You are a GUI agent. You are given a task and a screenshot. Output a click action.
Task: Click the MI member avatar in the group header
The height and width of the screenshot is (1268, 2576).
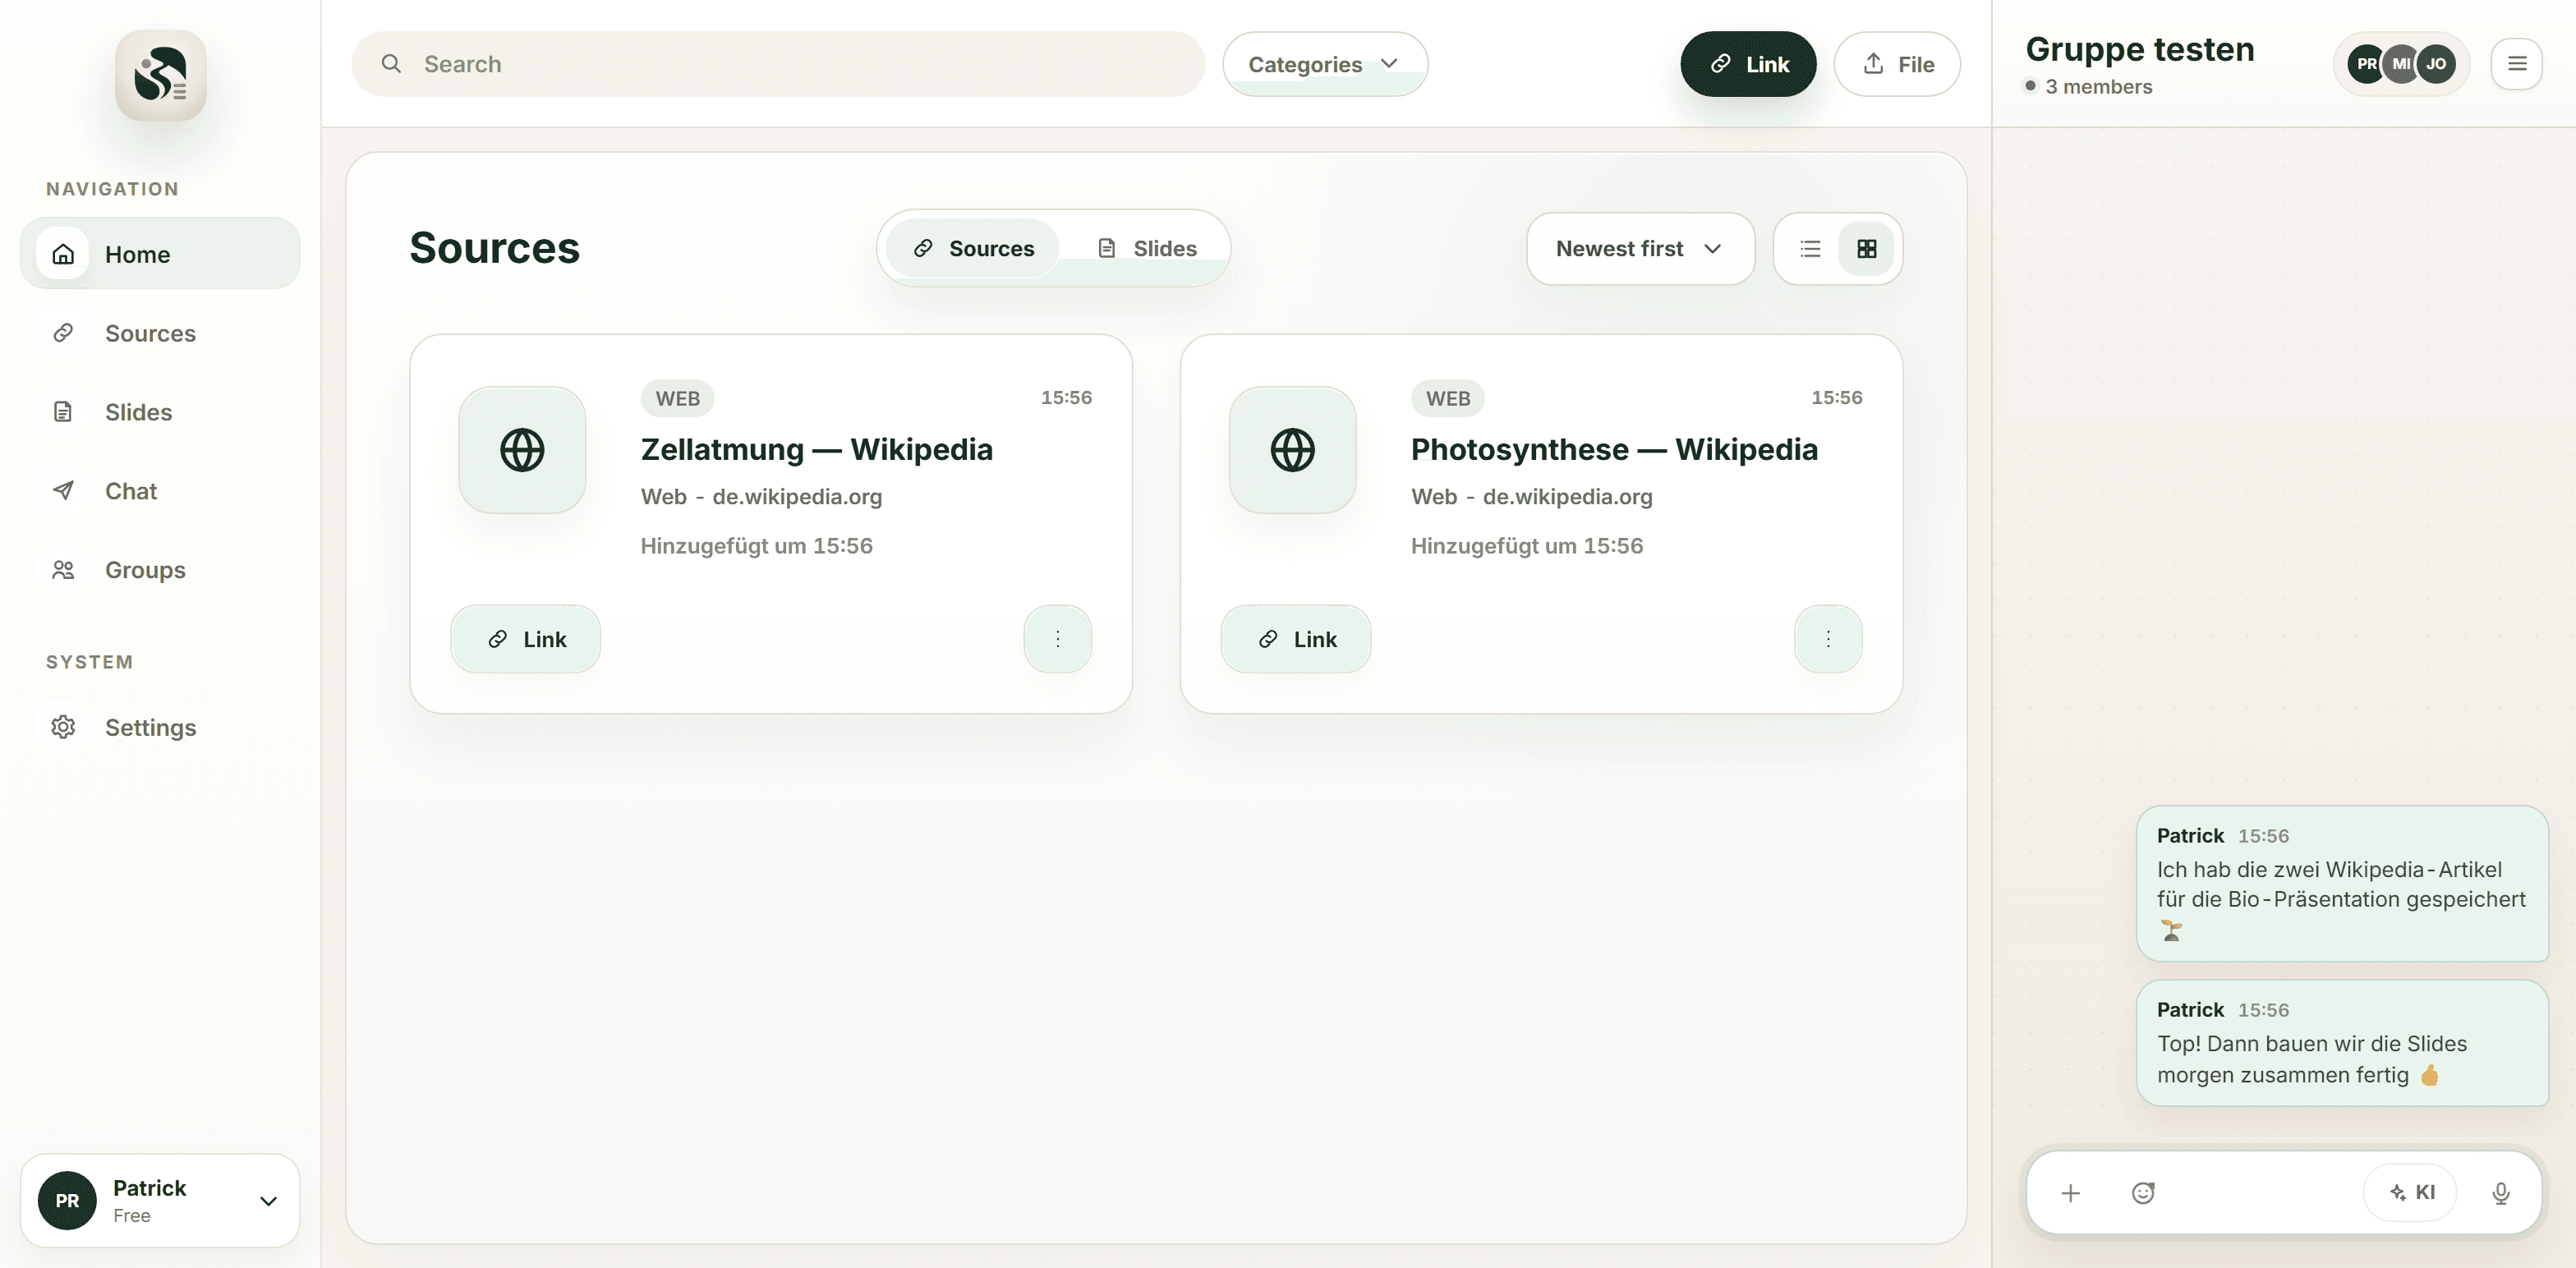tap(2400, 64)
